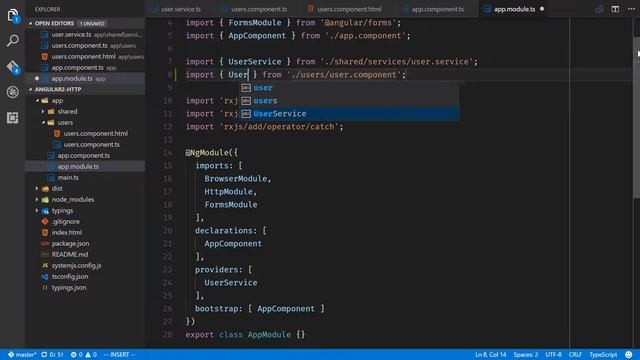The height and width of the screenshot is (360, 640).
Task: Open tsconfig.json in the file tree
Action: click(x=85, y=277)
